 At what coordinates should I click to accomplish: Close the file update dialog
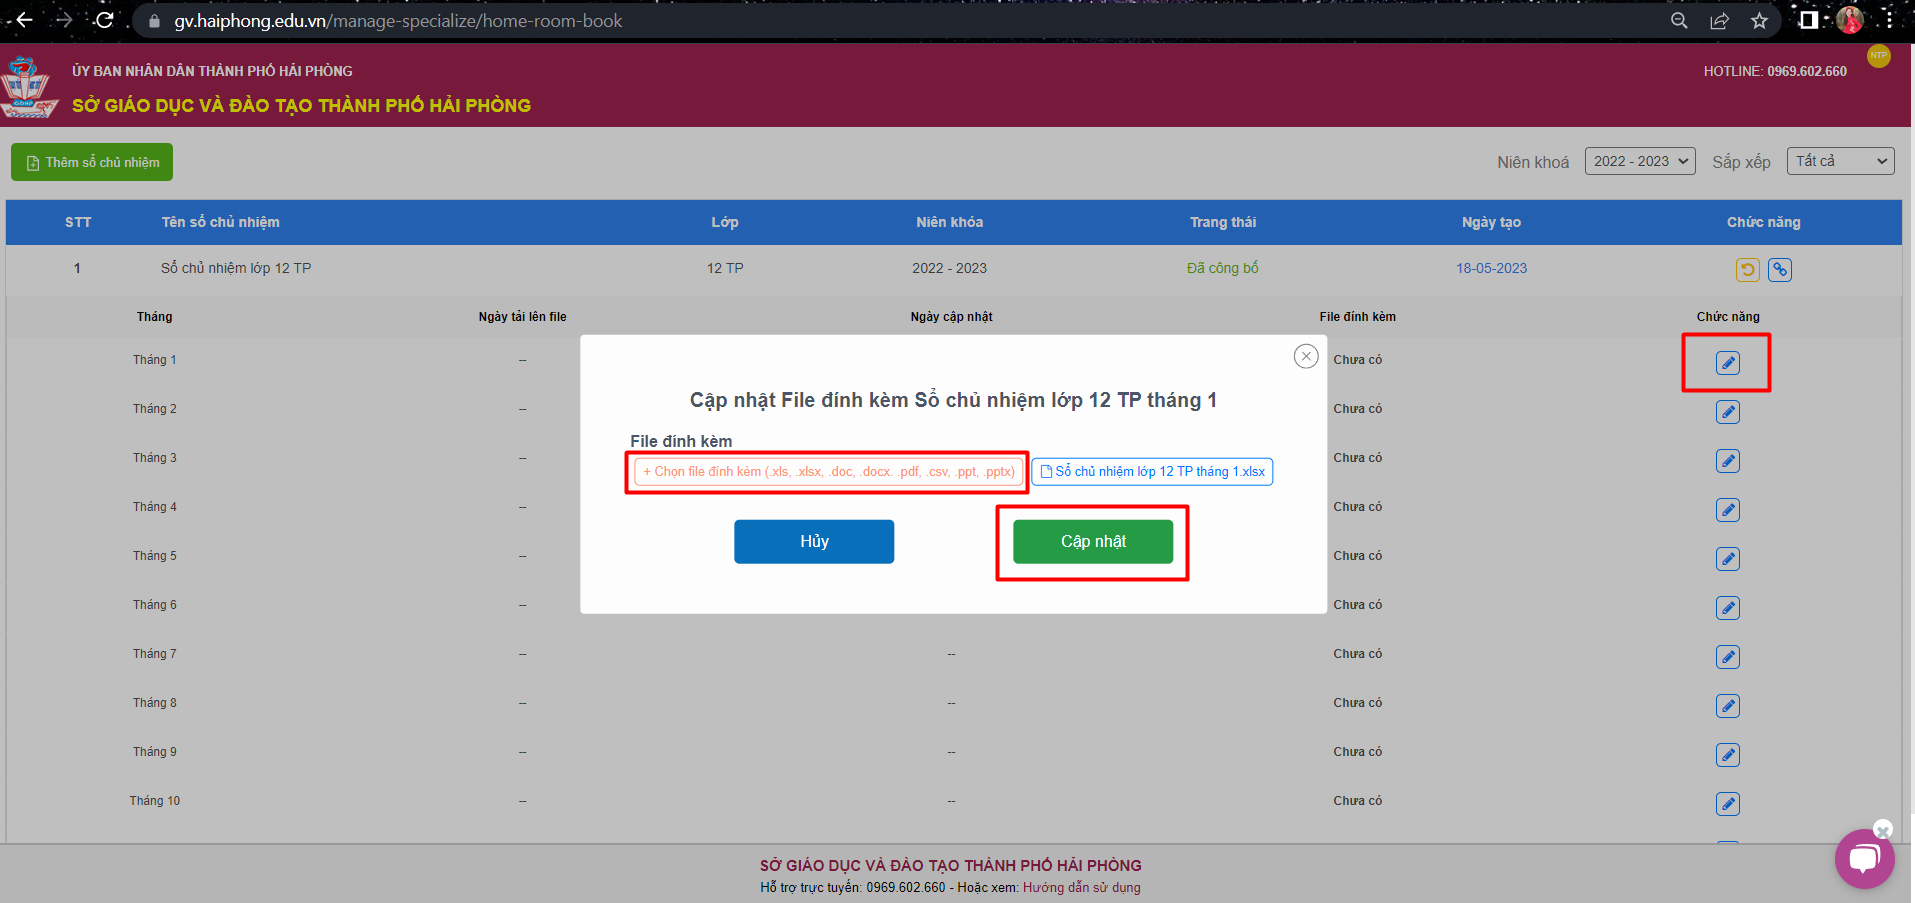click(x=1305, y=356)
